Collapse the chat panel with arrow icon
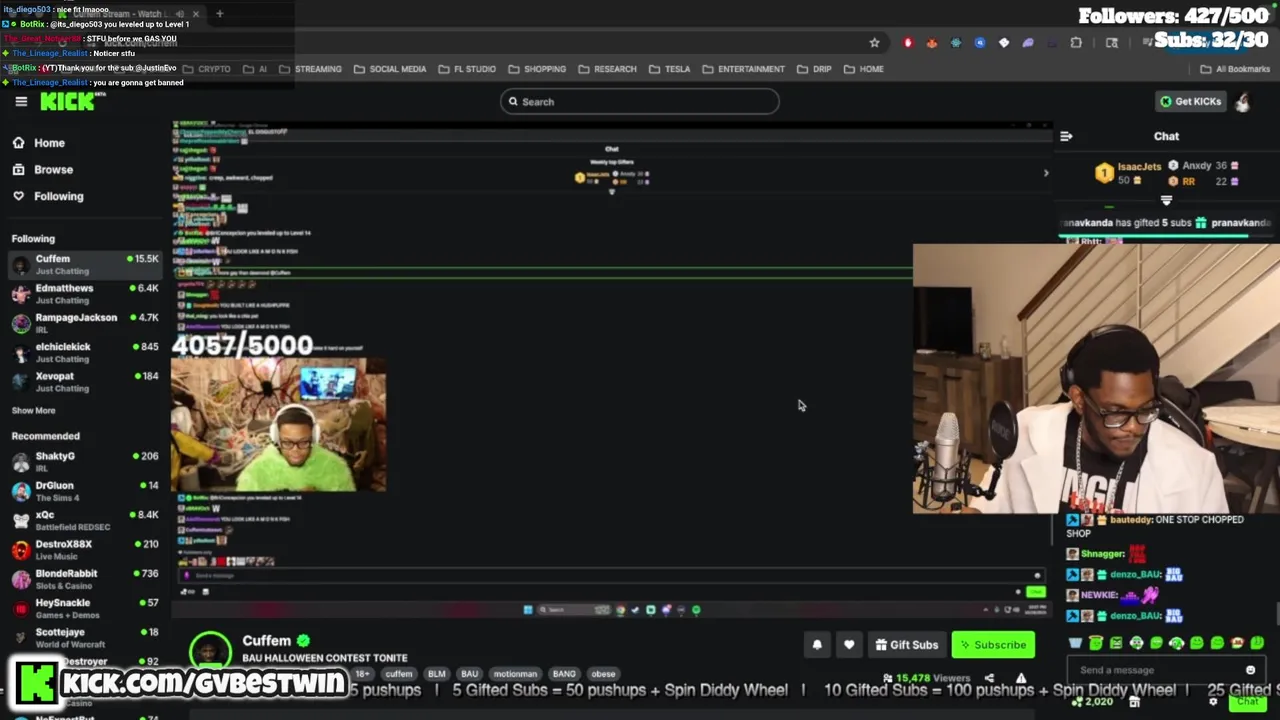1280x720 pixels. 1066,136
